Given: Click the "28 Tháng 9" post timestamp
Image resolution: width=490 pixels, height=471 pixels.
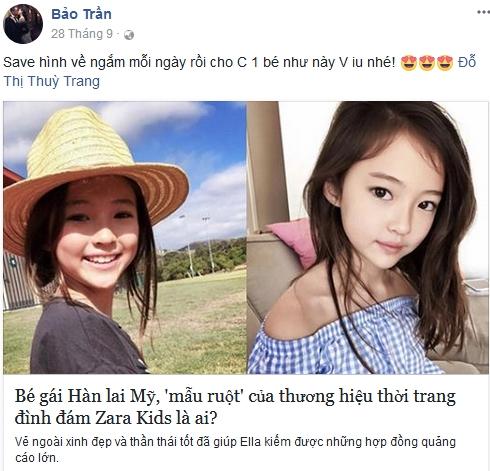Looking at the screenshot, I should coord(82,34).
